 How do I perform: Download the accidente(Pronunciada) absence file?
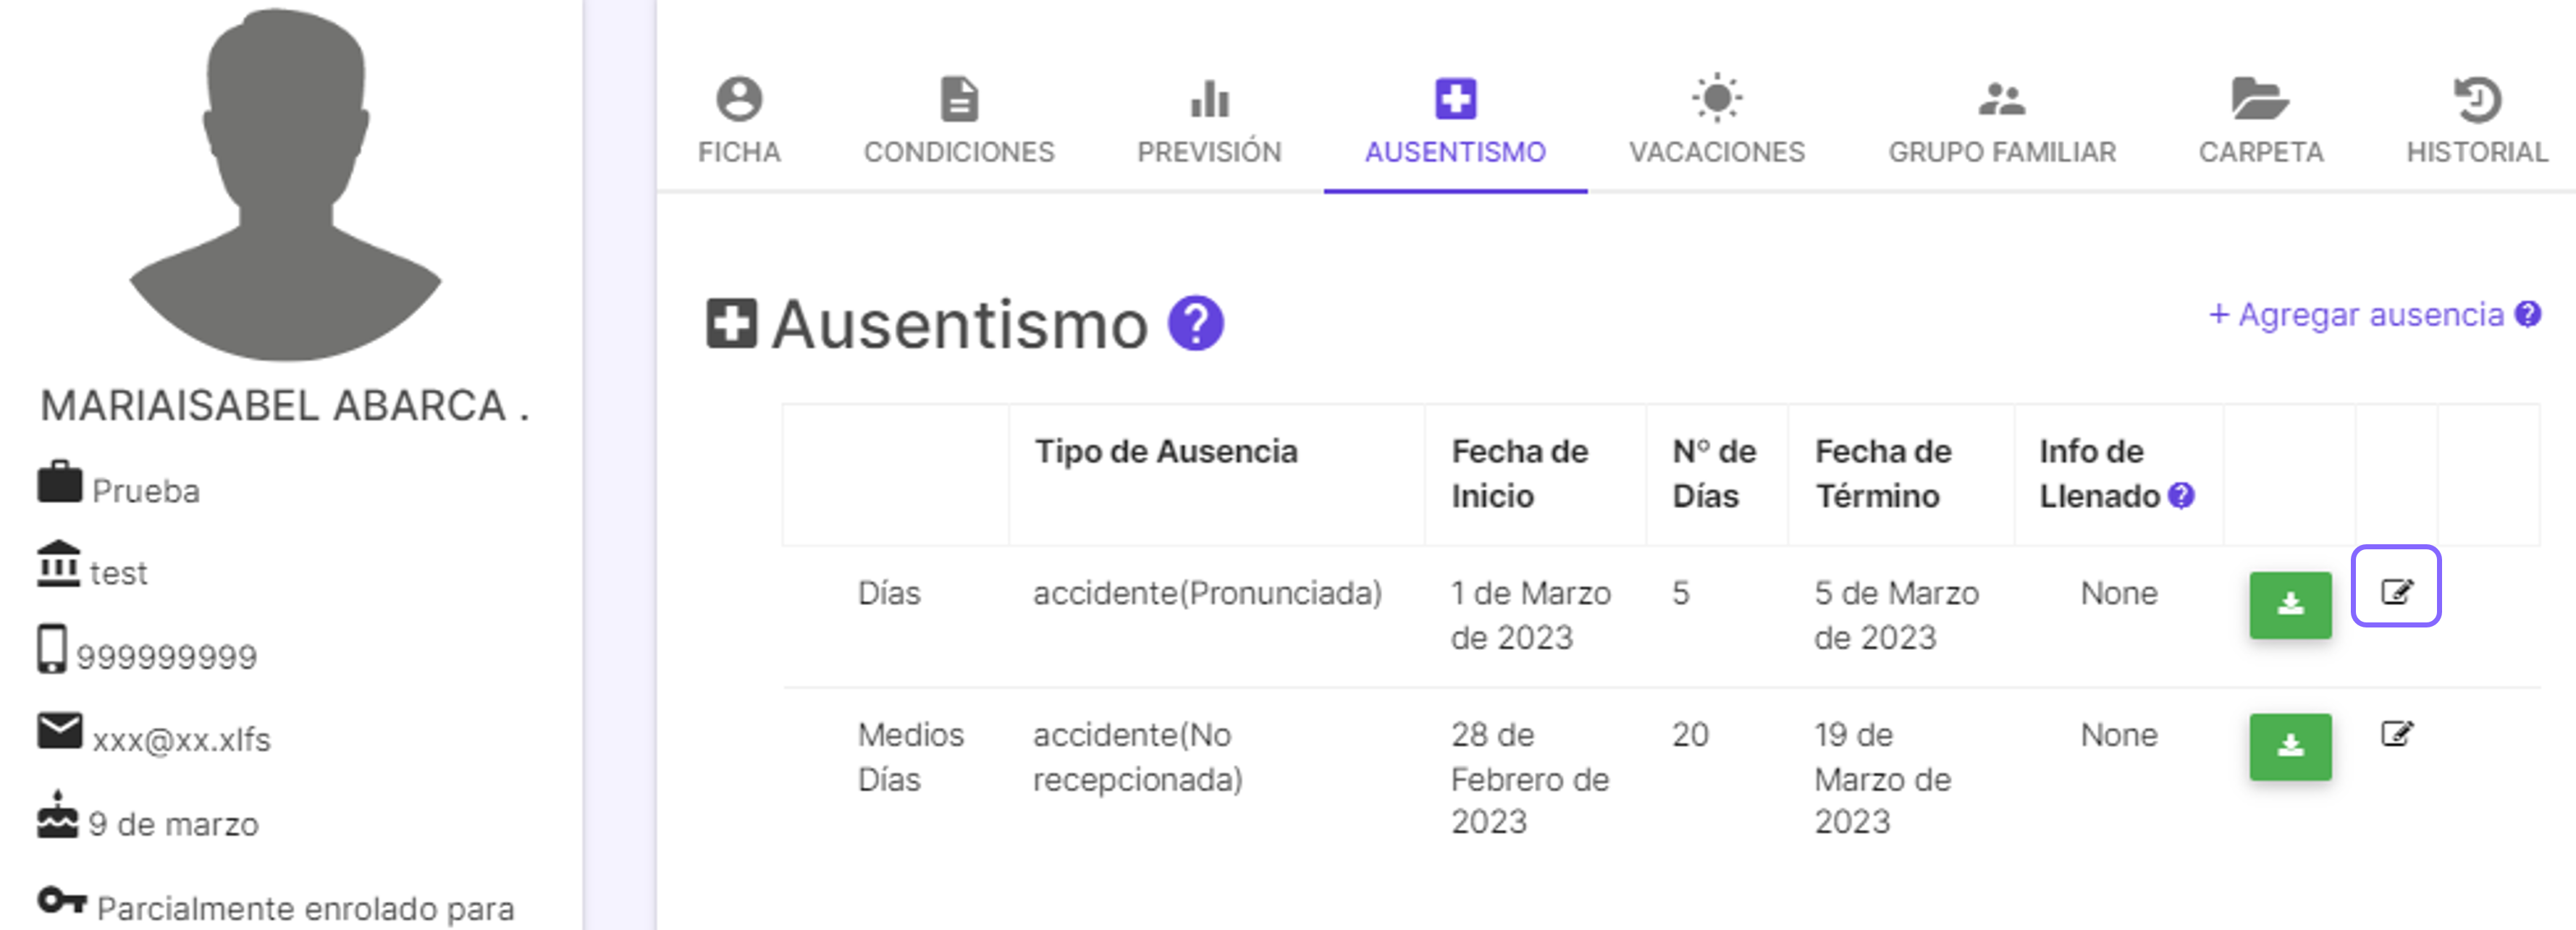tap(2290, 605)
